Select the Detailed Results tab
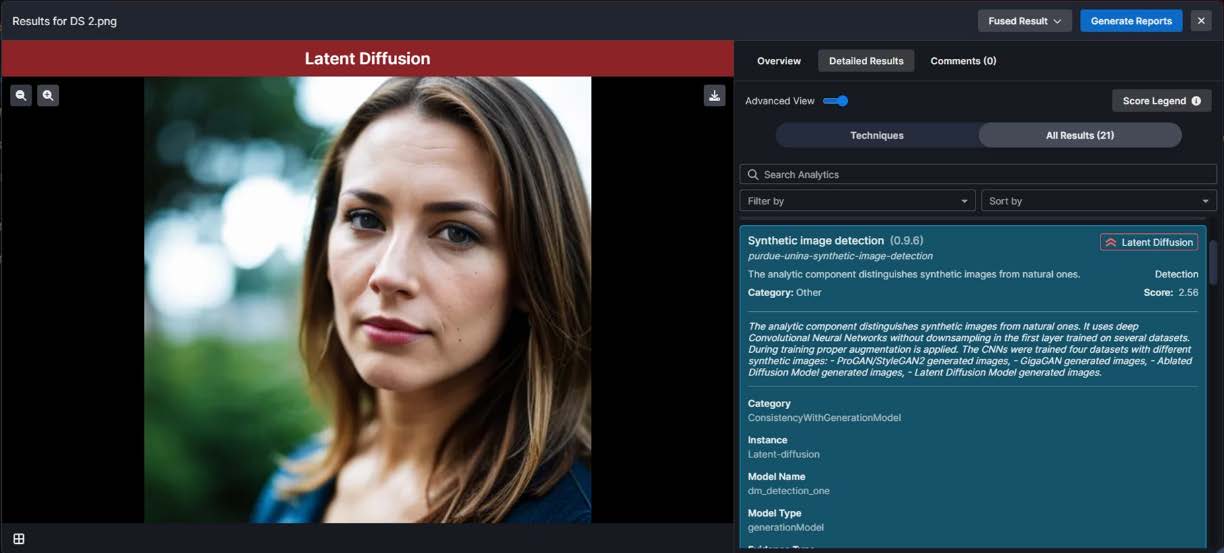1224x553 pixels. click(866, 61)
